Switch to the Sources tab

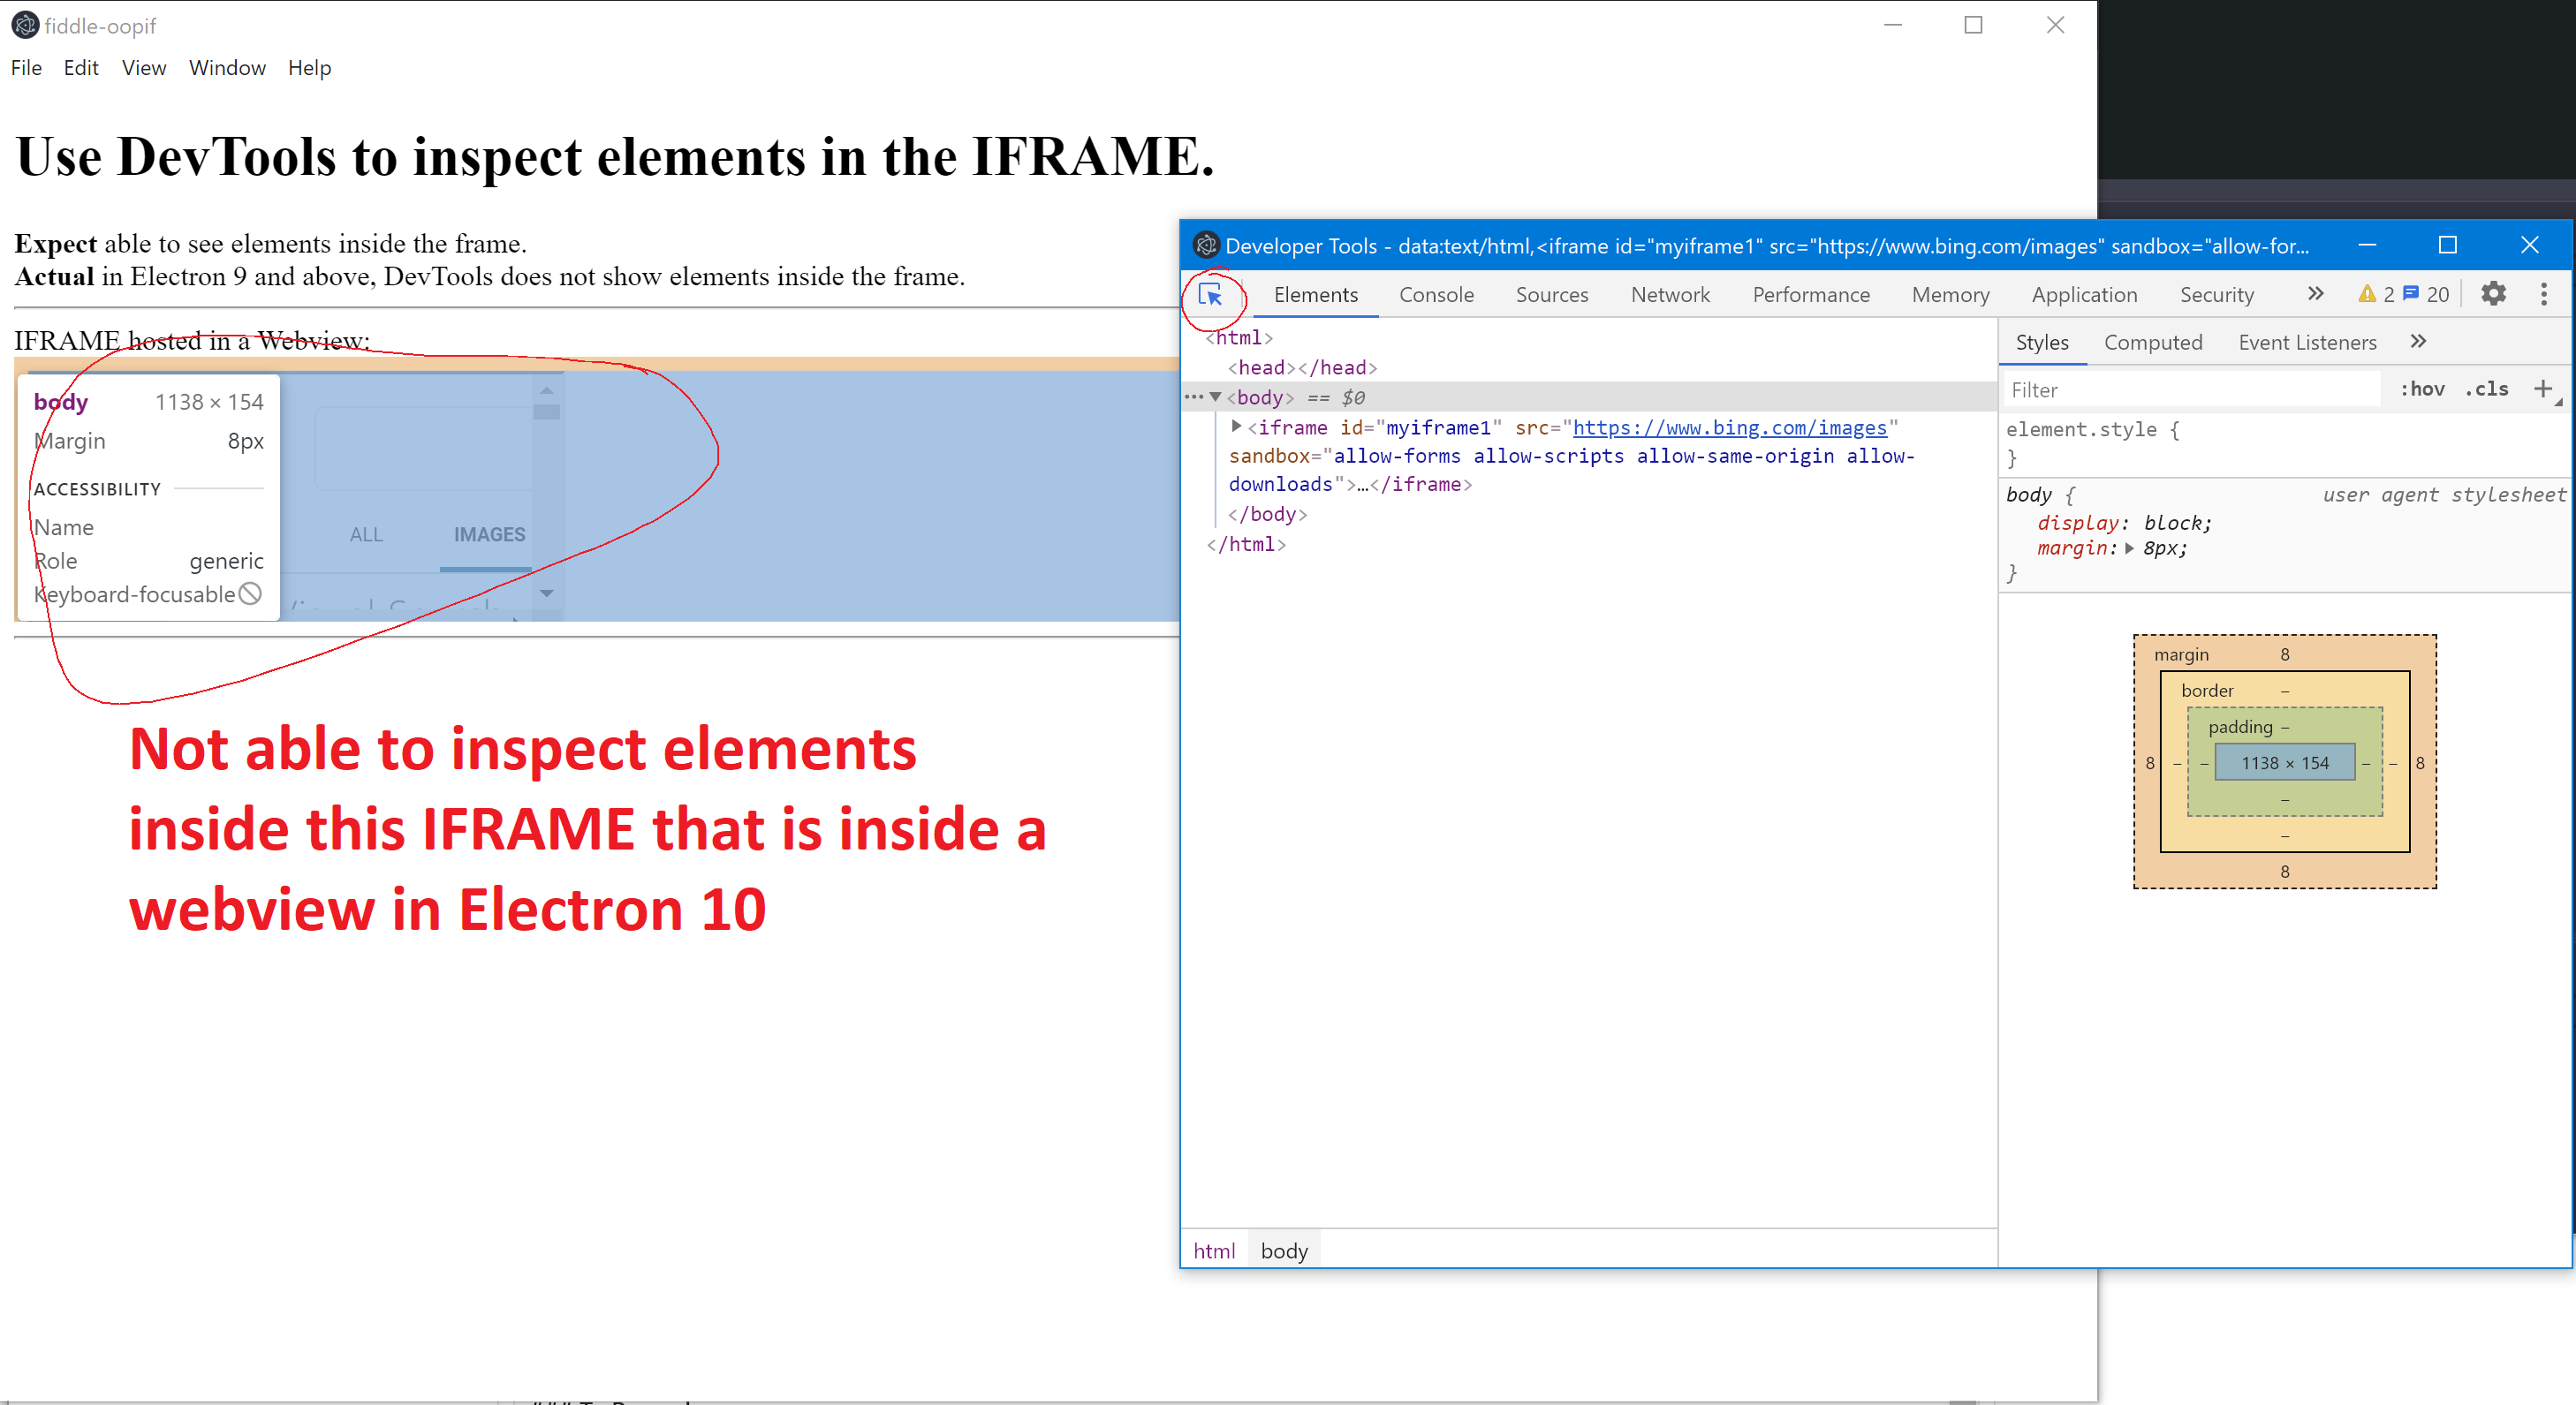tap(1552, 295)
